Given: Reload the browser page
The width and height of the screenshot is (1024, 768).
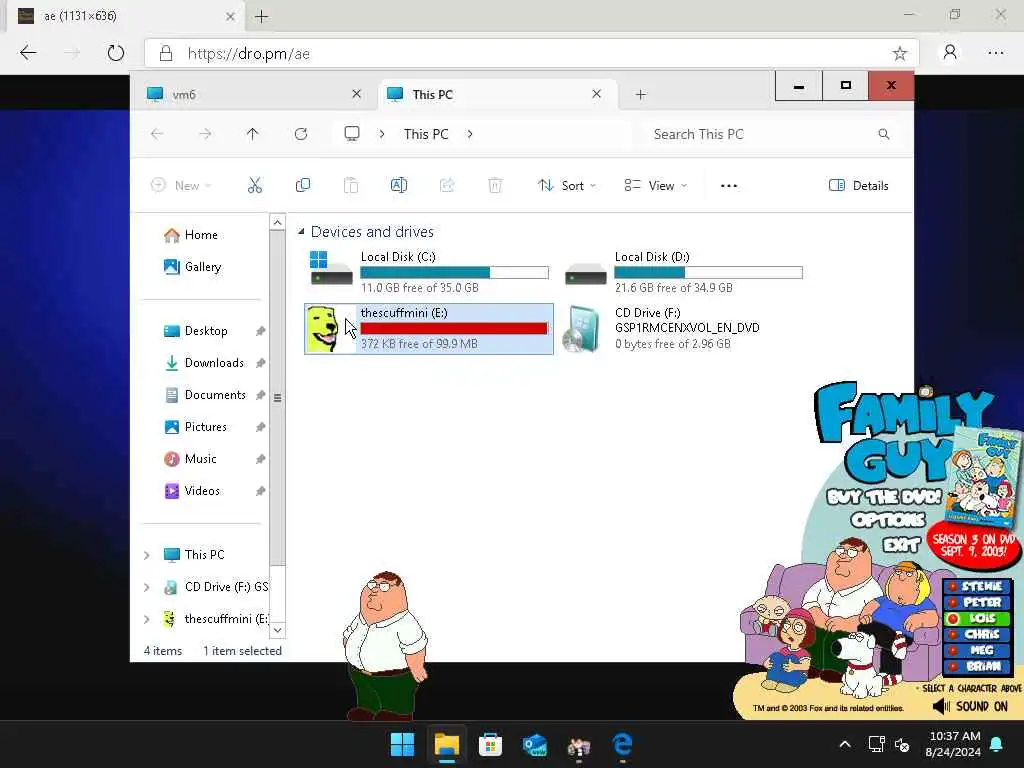Looking at the screenshot, I should point(116,53).
